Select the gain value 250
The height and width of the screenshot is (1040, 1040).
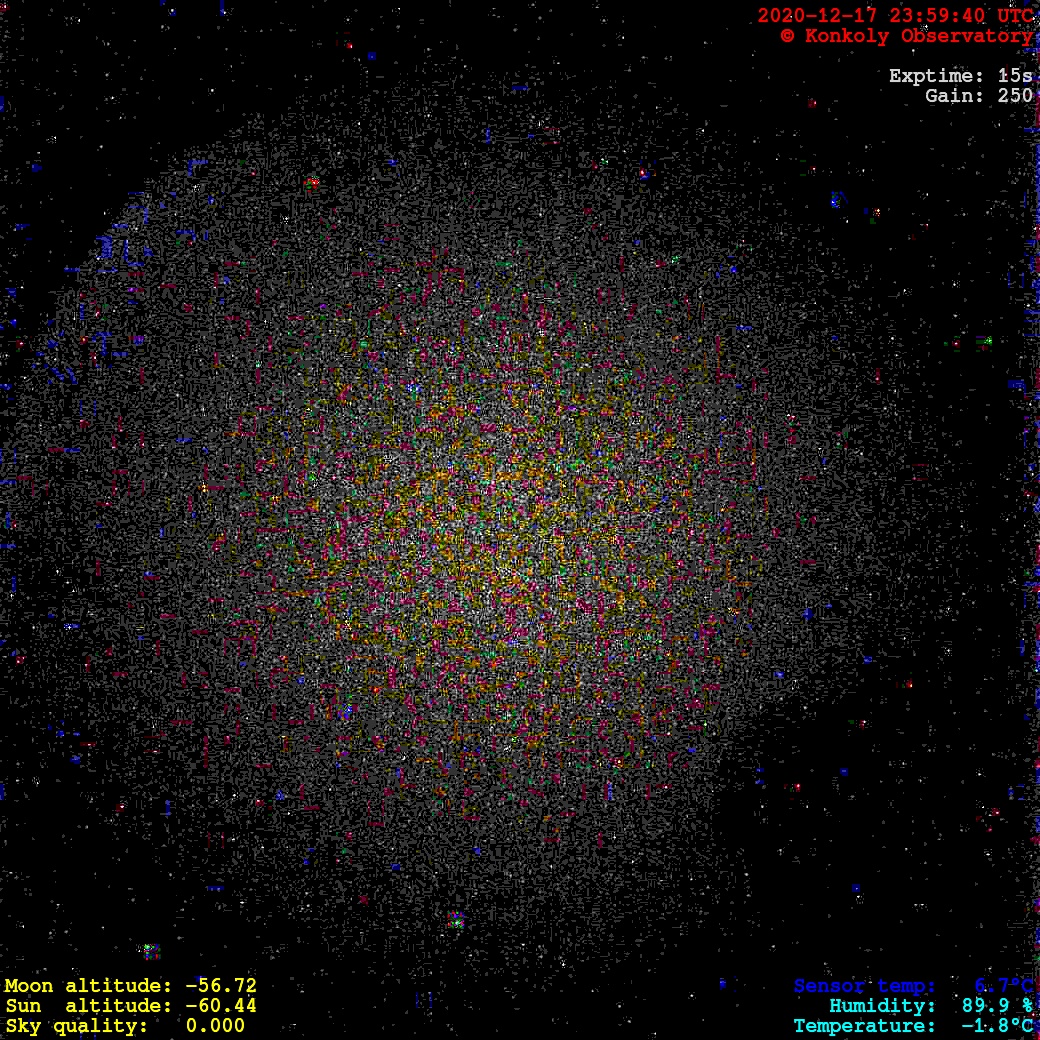click(1015, 96)
